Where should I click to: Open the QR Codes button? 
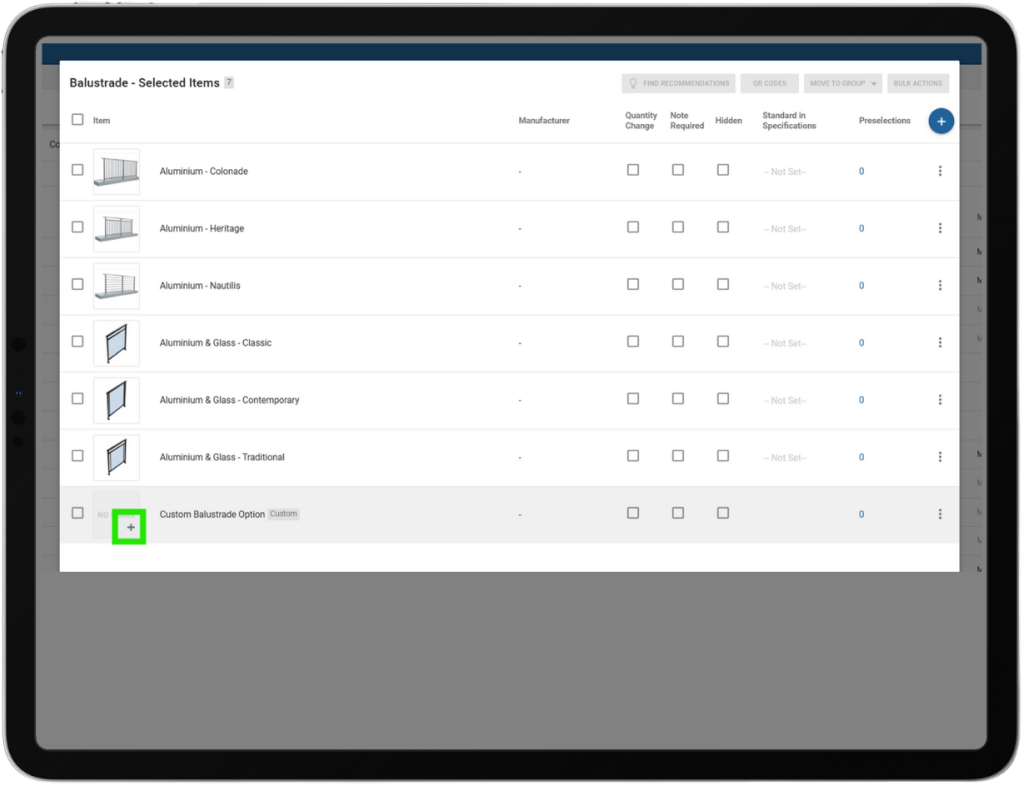(769, 83)
